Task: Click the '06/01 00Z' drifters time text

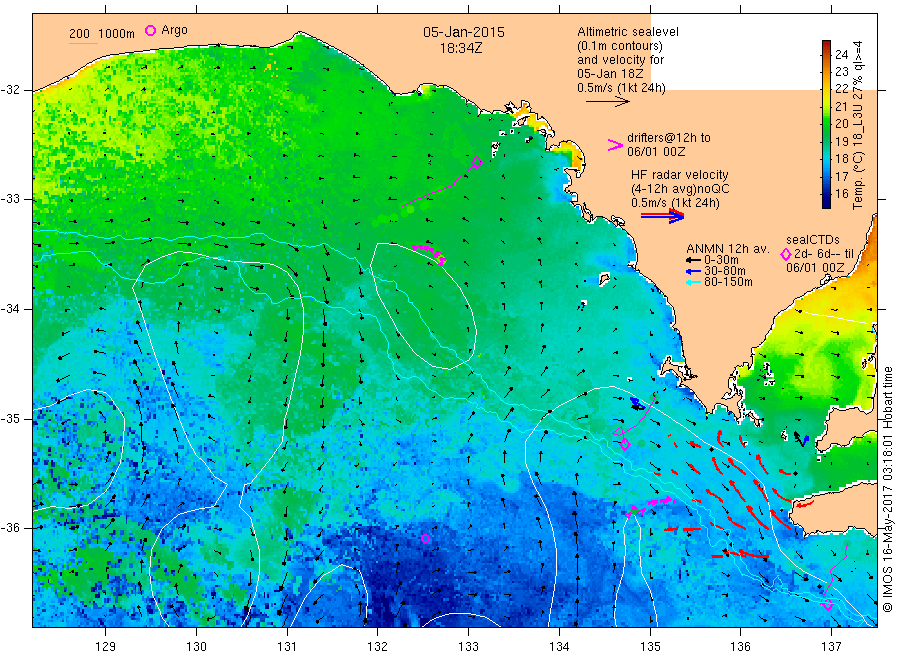Action: [x=656, y=152]
